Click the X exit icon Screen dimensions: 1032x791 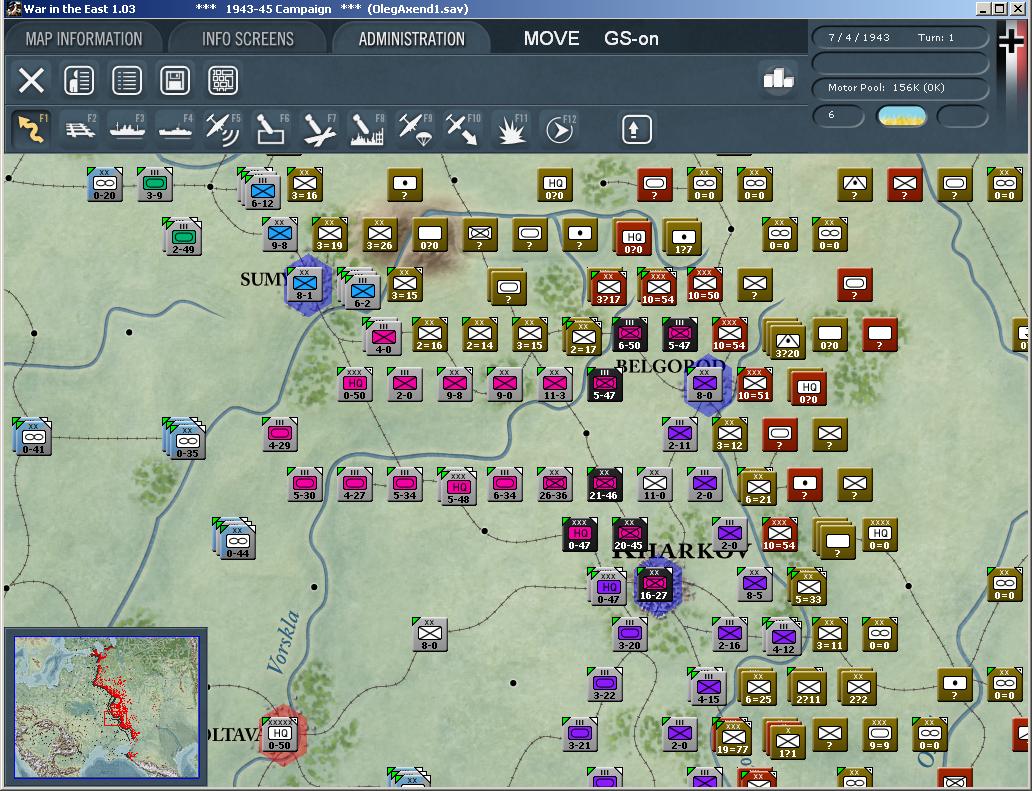(x=31, y=80)
